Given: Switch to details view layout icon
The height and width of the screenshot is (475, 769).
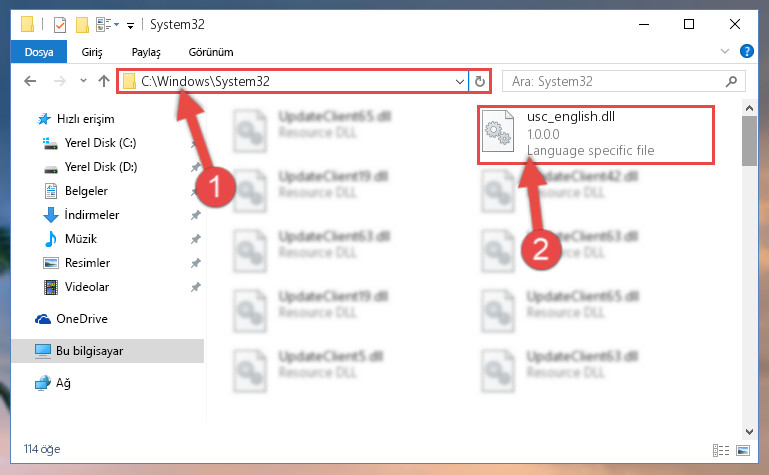Looking at the screenshot, I should point(720,450).
